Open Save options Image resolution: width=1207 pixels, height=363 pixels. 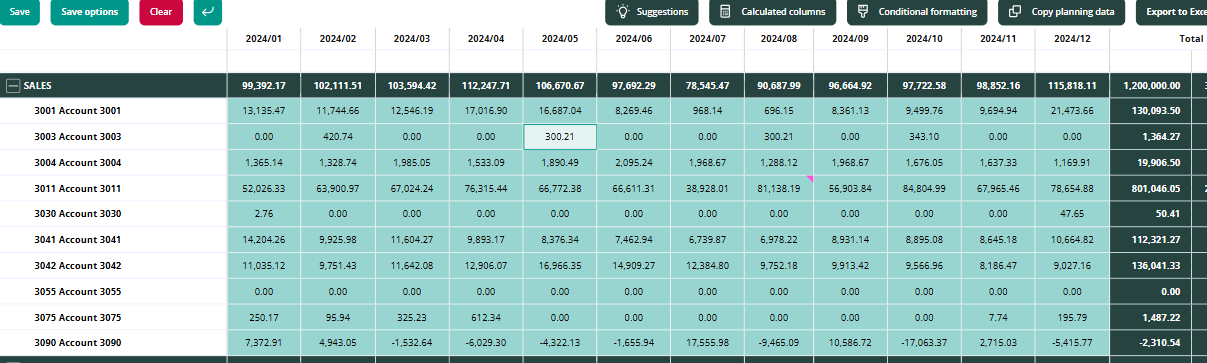(x=90, y=12)
